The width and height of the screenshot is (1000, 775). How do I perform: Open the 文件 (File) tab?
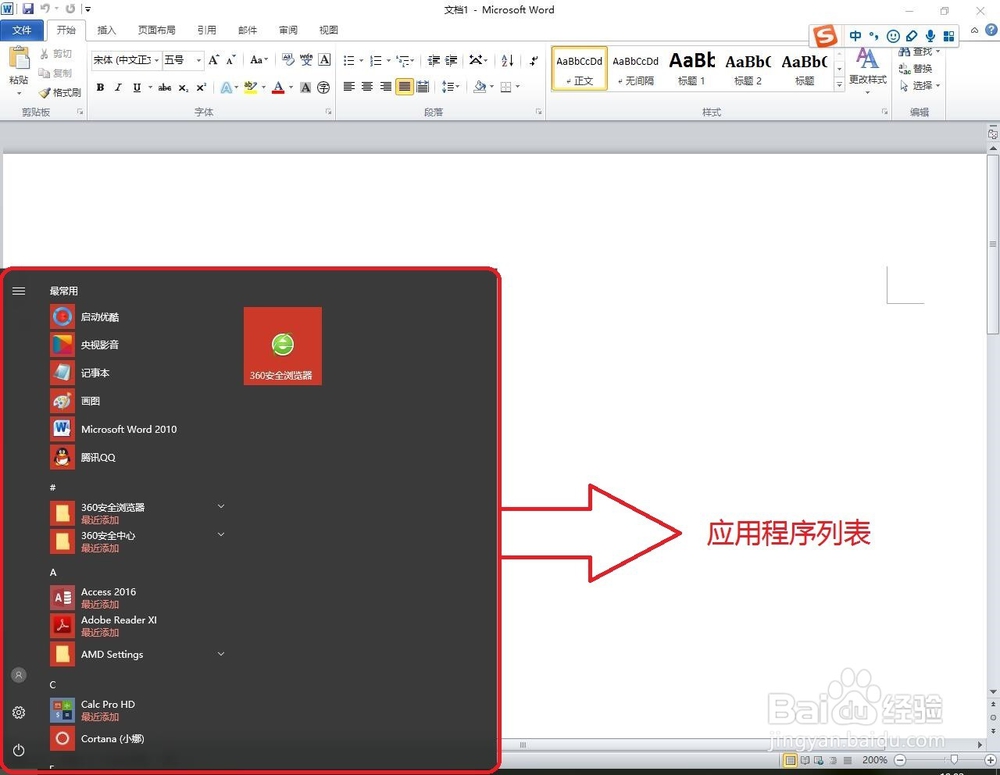22,30
